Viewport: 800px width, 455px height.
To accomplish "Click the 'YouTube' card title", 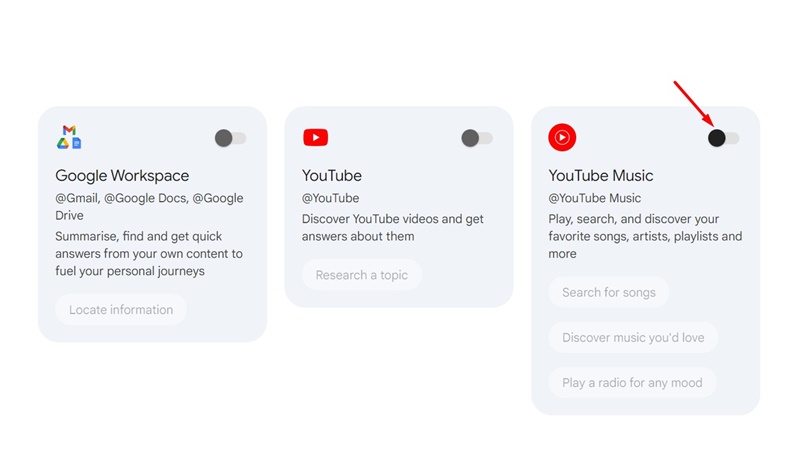I will click(332, 175).
